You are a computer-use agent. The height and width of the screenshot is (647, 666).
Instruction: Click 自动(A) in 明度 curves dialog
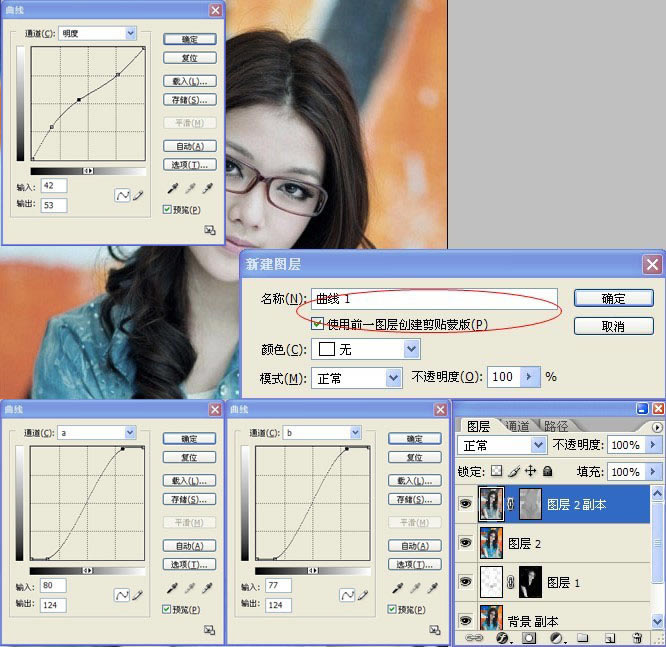click(190, 146)
